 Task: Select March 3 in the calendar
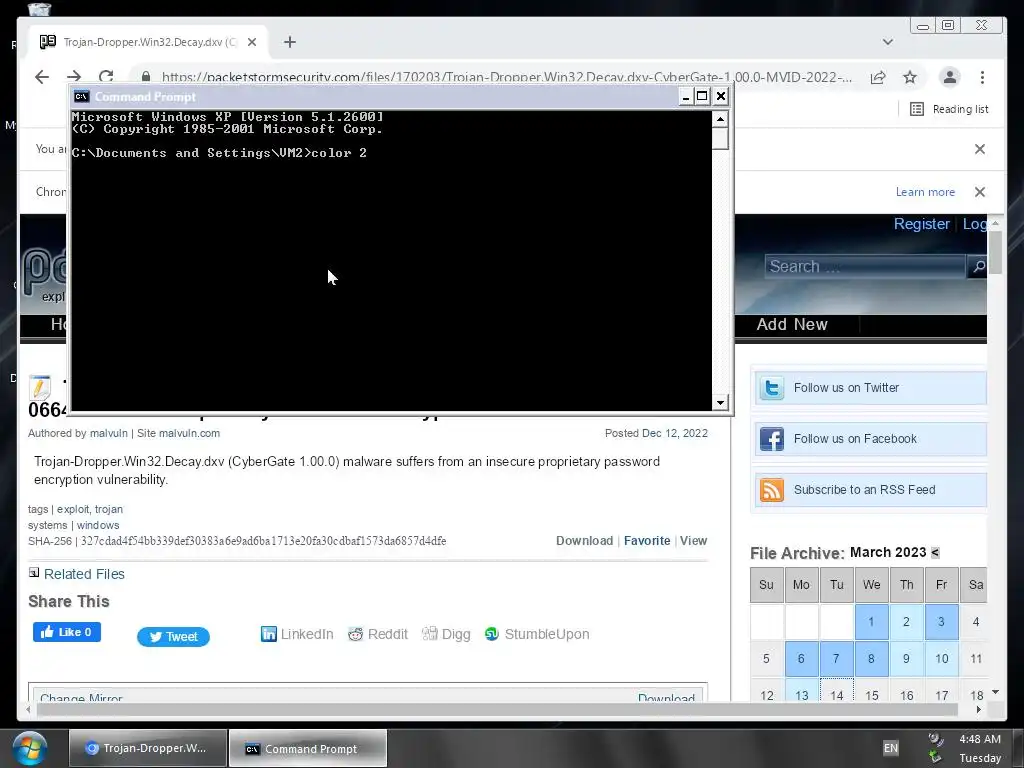[941, 622]
